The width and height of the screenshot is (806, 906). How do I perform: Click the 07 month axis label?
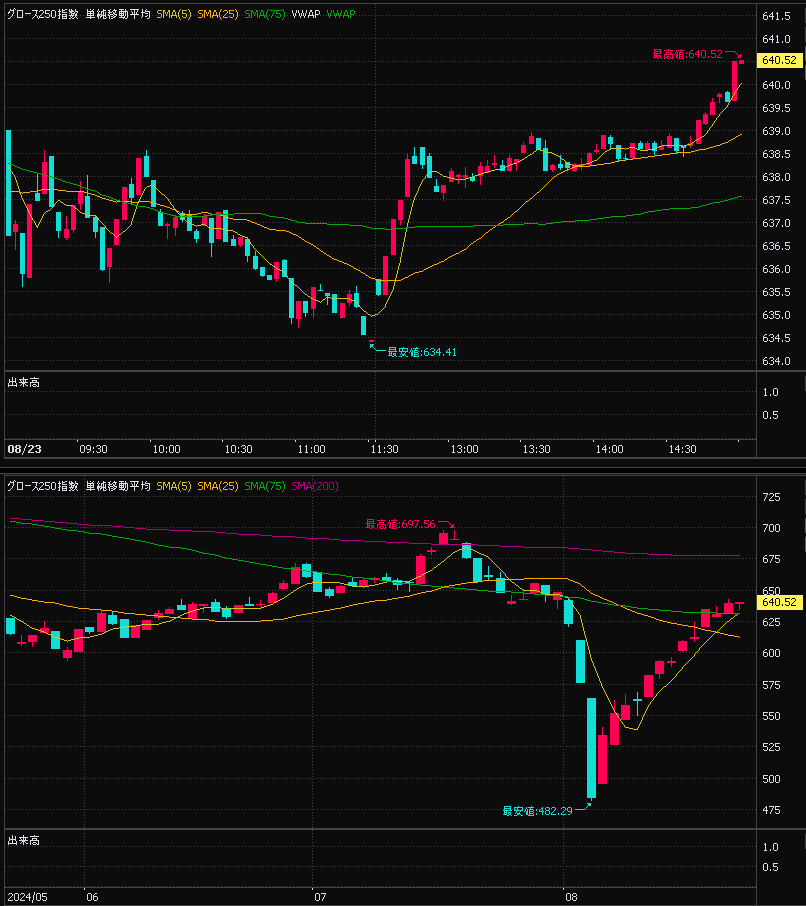point(320,897)
